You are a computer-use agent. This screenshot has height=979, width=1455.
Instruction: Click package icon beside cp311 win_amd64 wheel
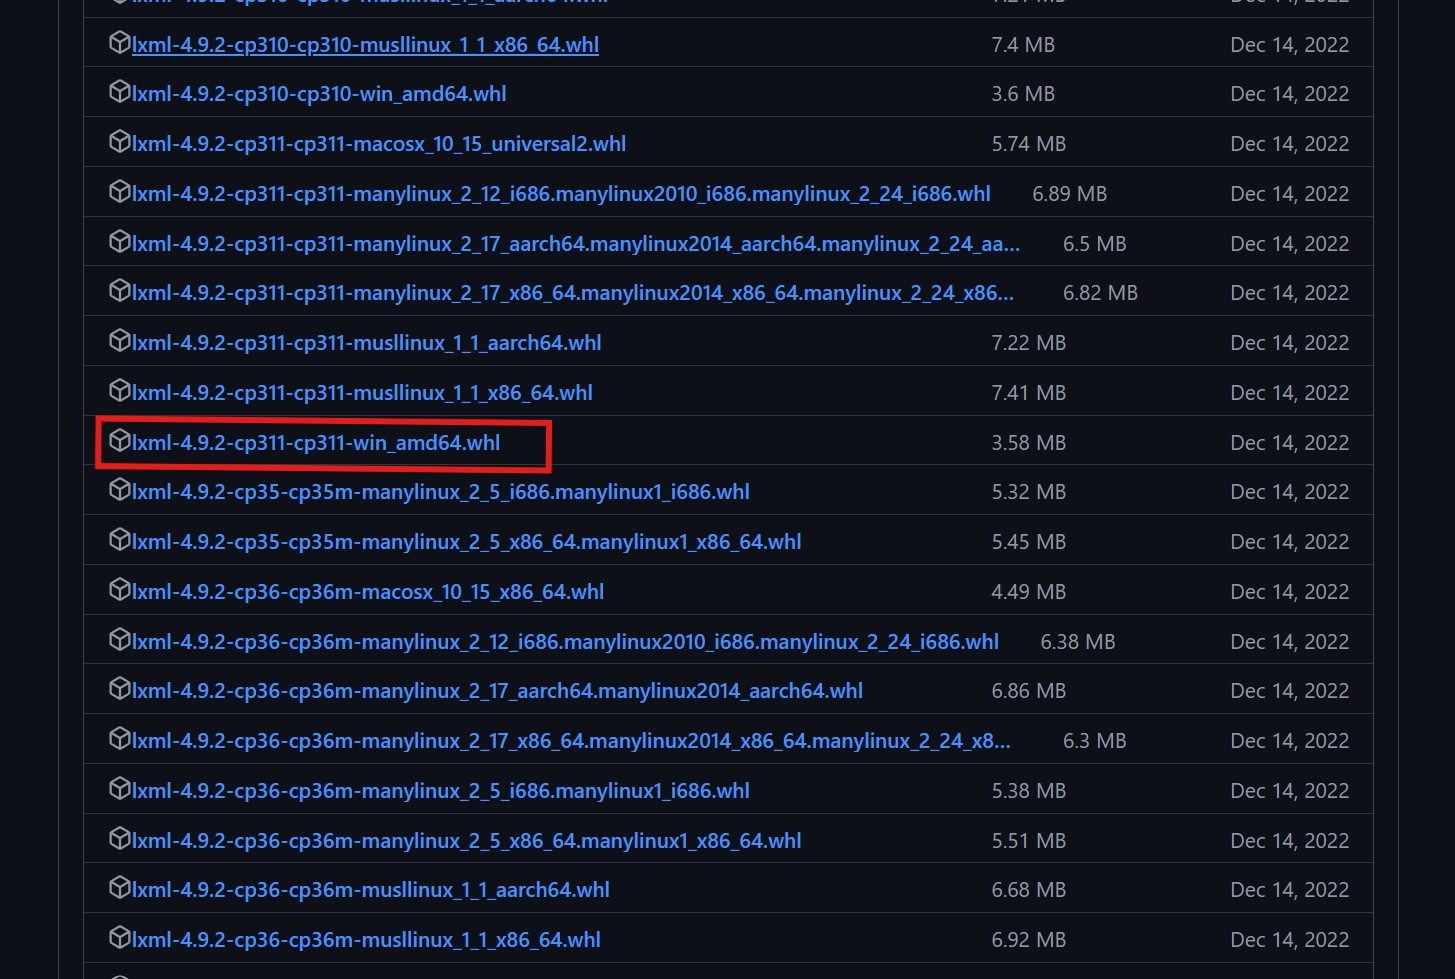(x=119, y=441)
